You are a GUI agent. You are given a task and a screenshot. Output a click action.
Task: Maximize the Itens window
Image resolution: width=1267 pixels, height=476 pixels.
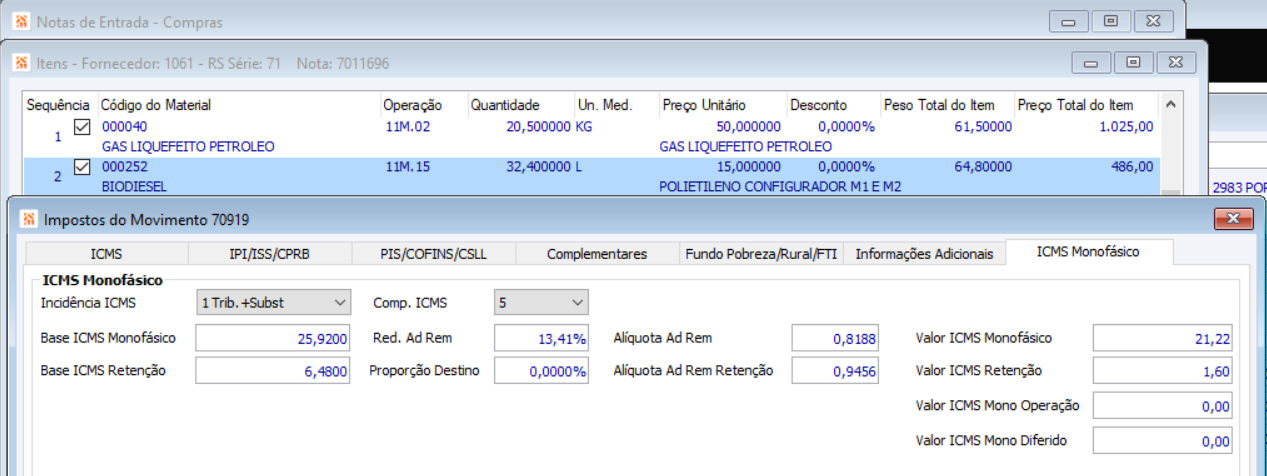1133,63
